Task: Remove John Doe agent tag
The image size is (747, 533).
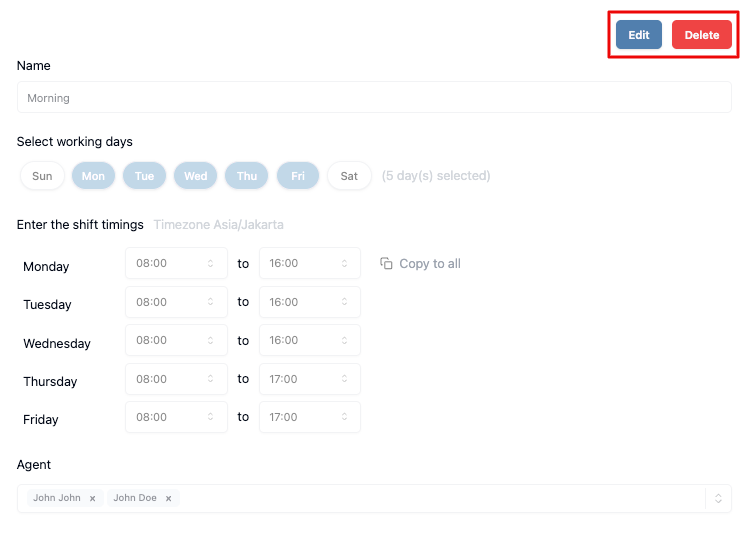Action: 168,498
